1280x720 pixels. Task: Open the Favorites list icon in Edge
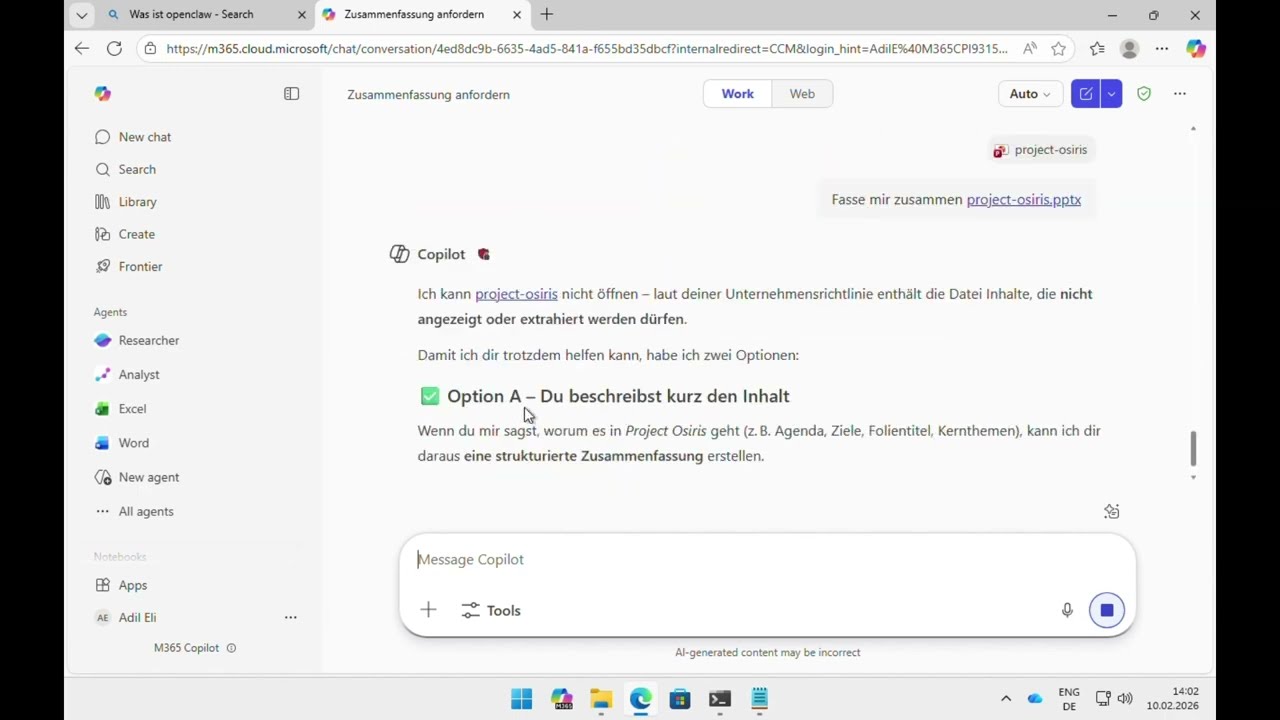(x=1097, y=48)
